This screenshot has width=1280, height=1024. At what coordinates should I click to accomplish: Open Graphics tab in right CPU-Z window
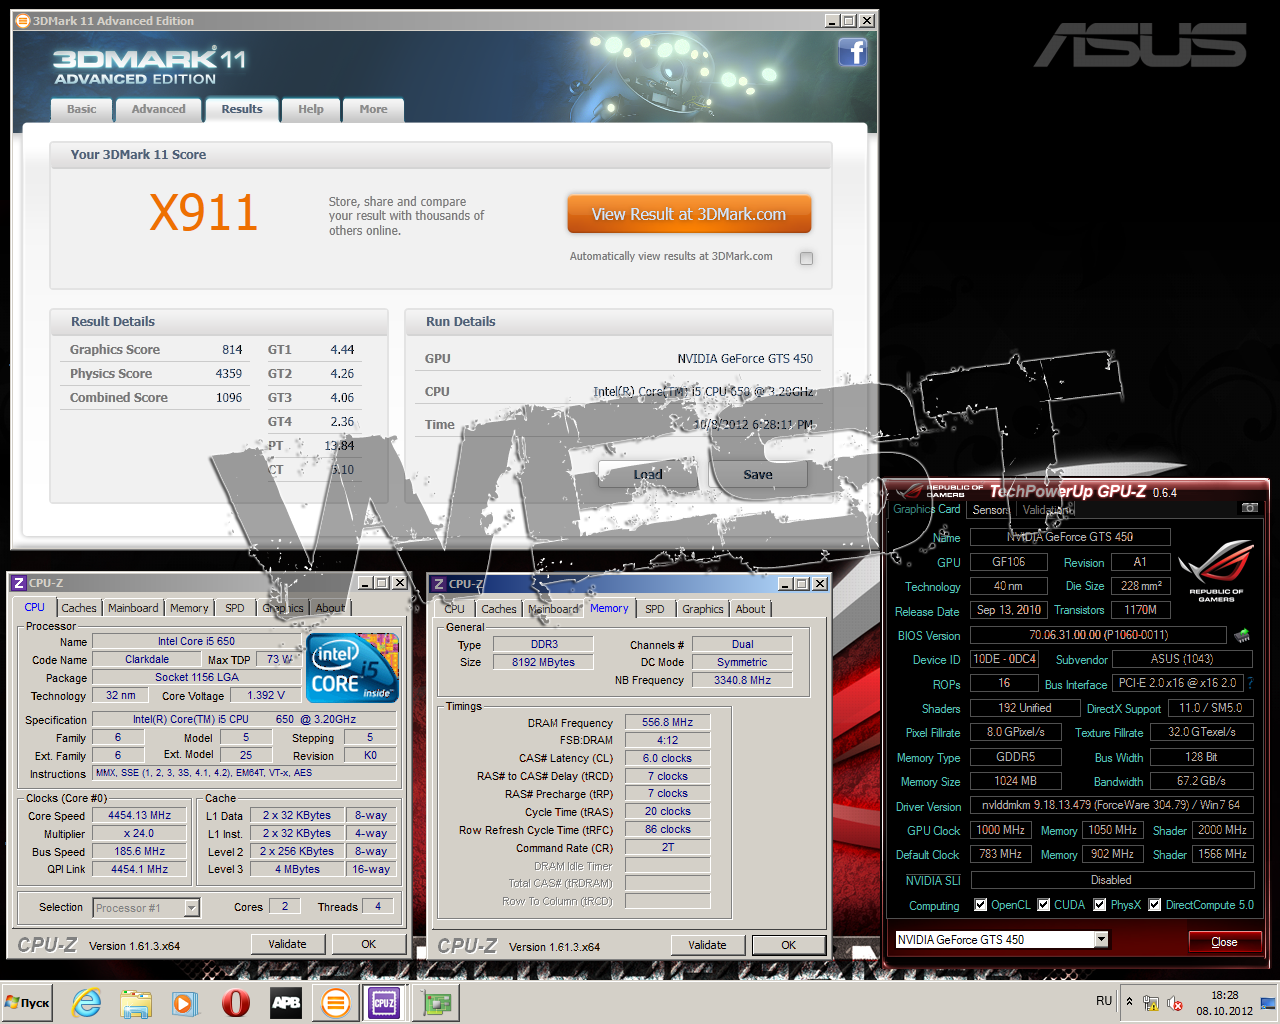point(703,609)
